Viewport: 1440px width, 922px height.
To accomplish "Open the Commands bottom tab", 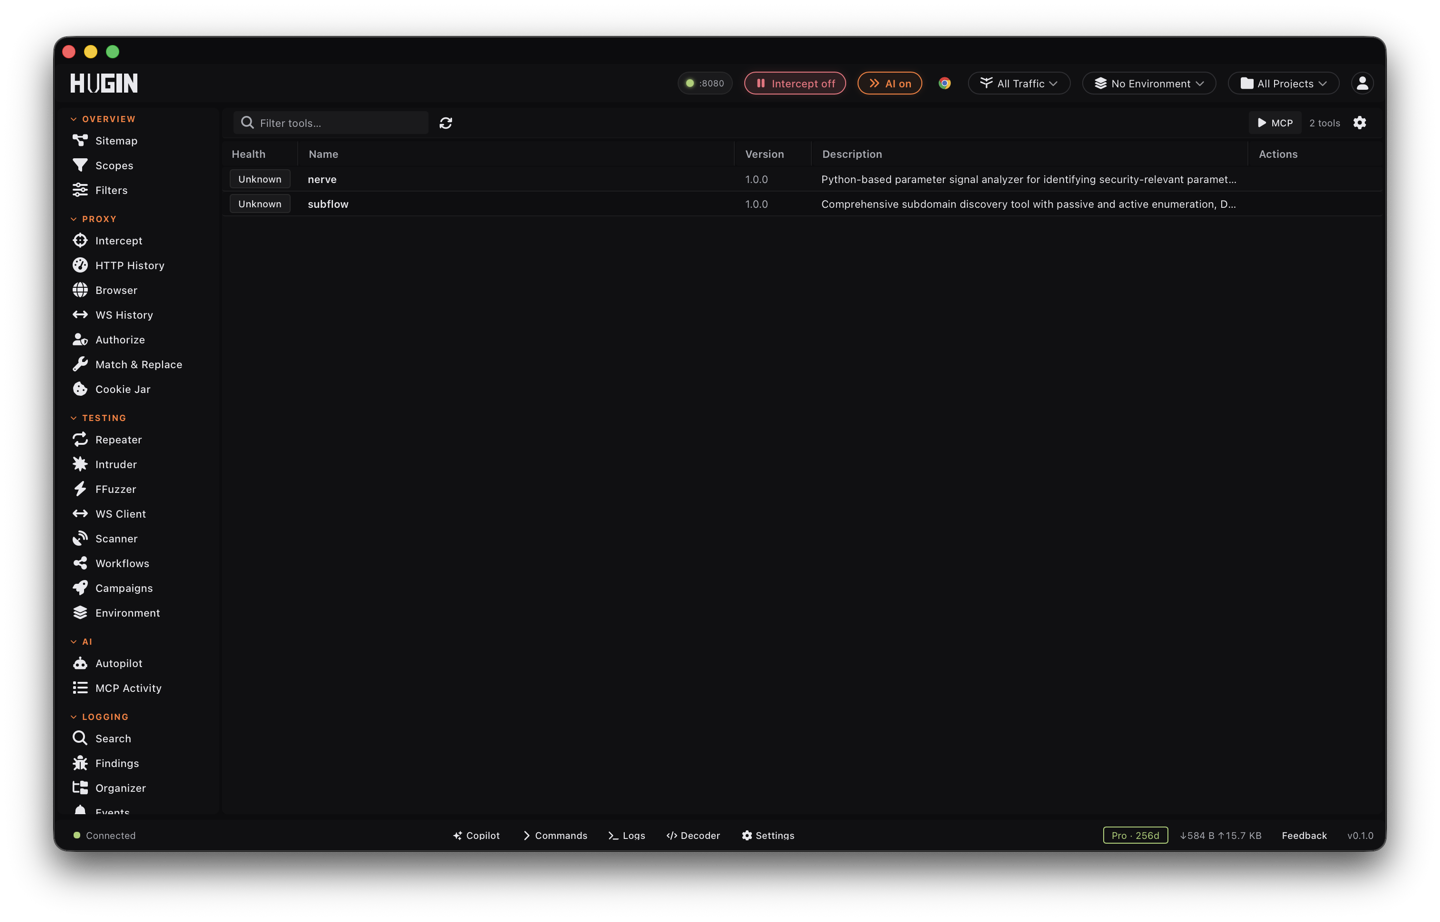I will coord(555,835).
